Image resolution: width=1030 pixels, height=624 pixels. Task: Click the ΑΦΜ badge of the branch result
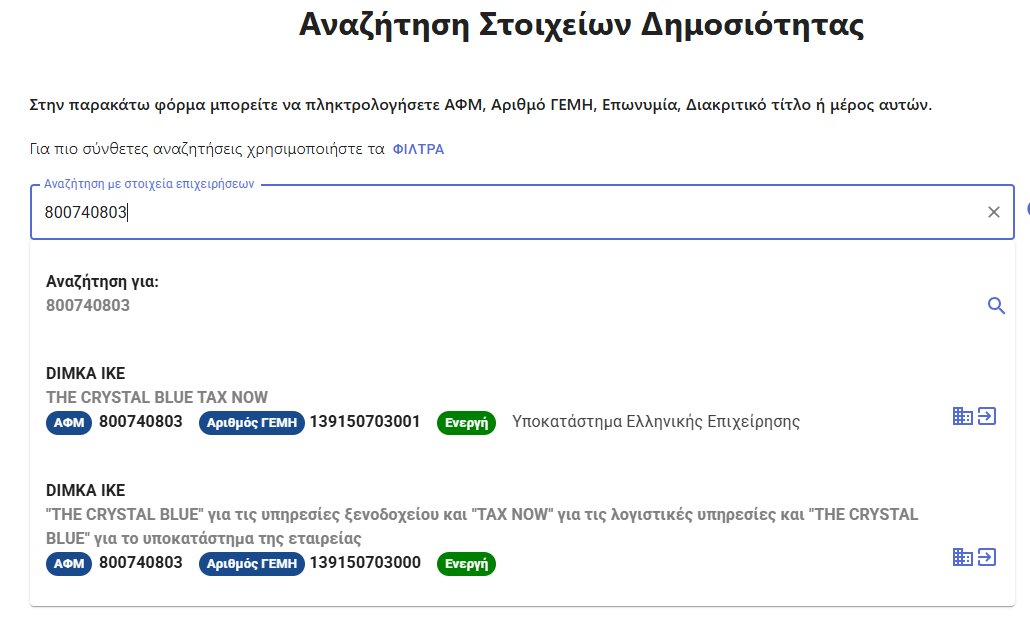[69, 422]
